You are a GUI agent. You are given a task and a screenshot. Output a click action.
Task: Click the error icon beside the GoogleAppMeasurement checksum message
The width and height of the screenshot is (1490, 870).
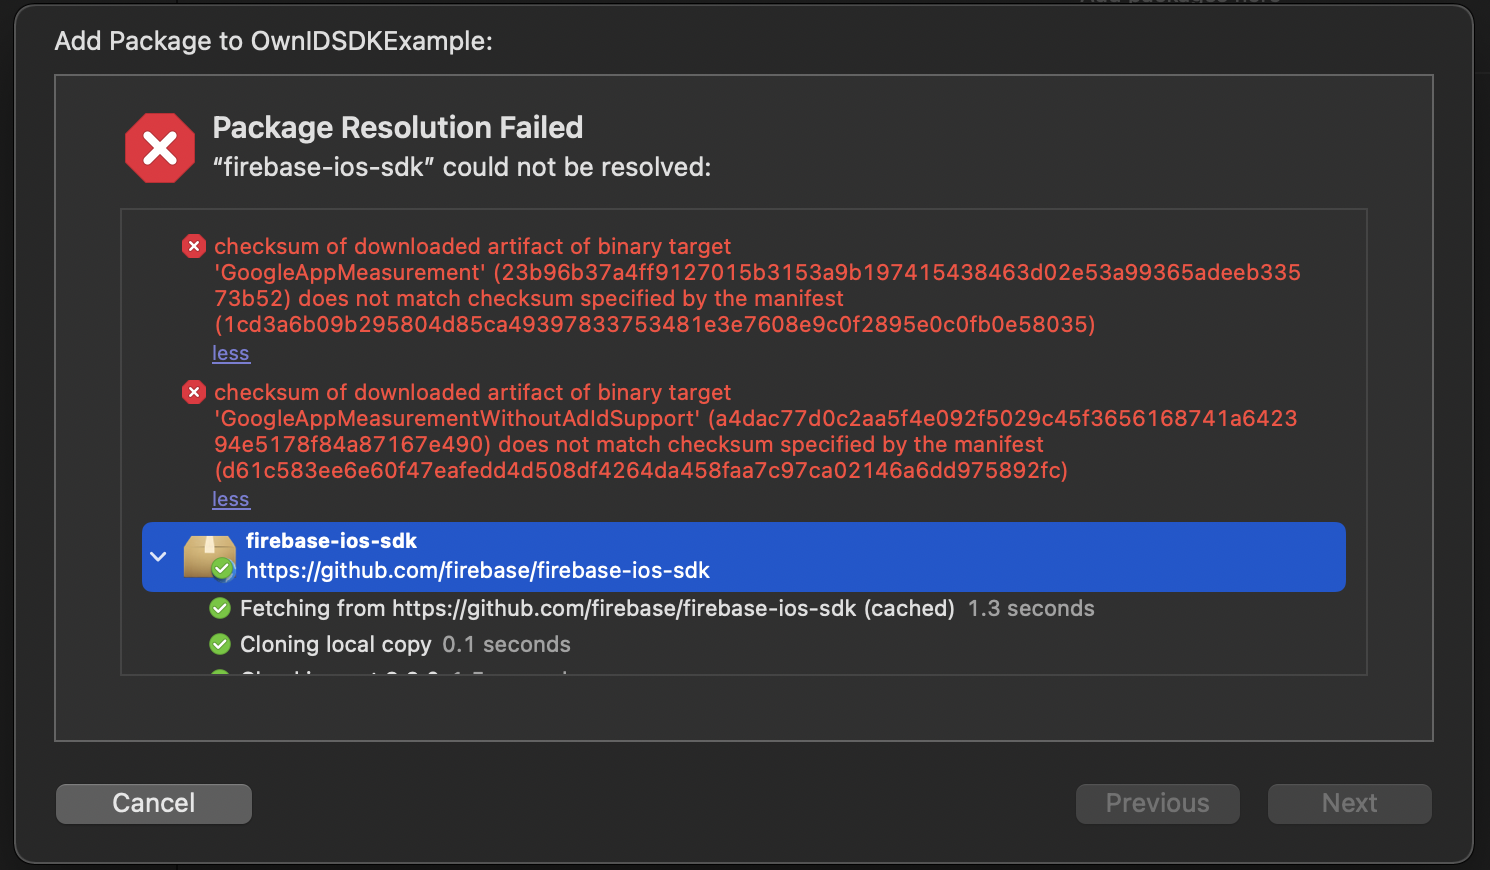194,246
